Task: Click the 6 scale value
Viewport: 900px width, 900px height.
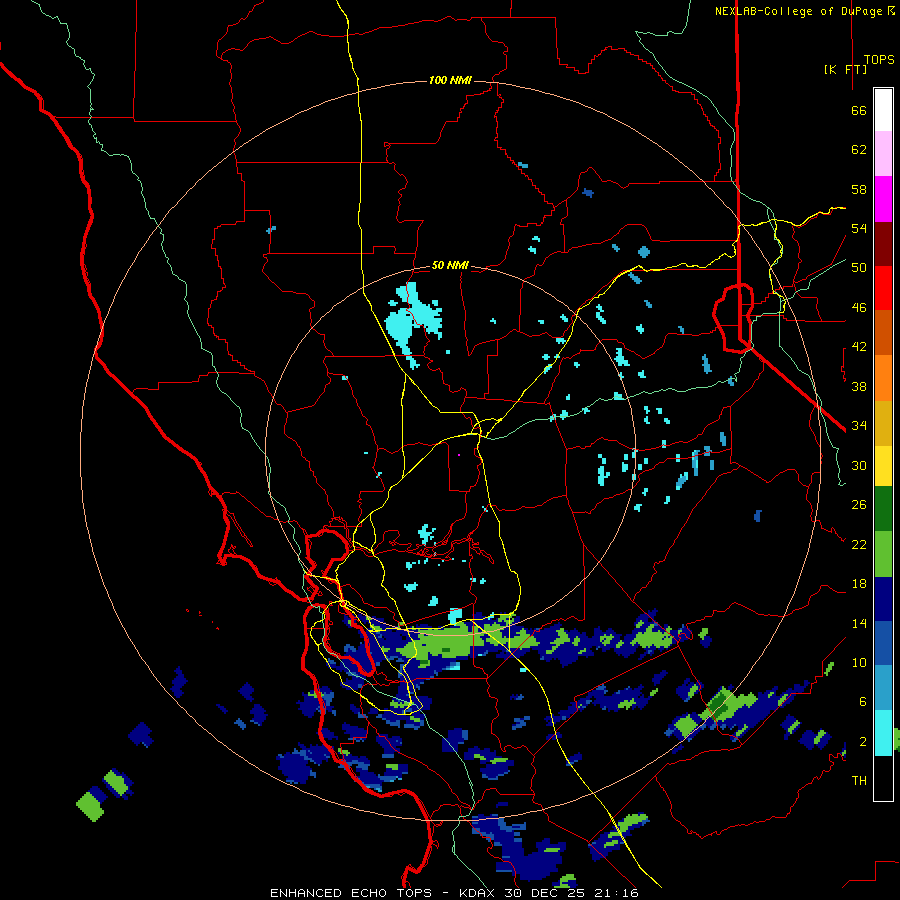Action: click(x=862, y=701)
